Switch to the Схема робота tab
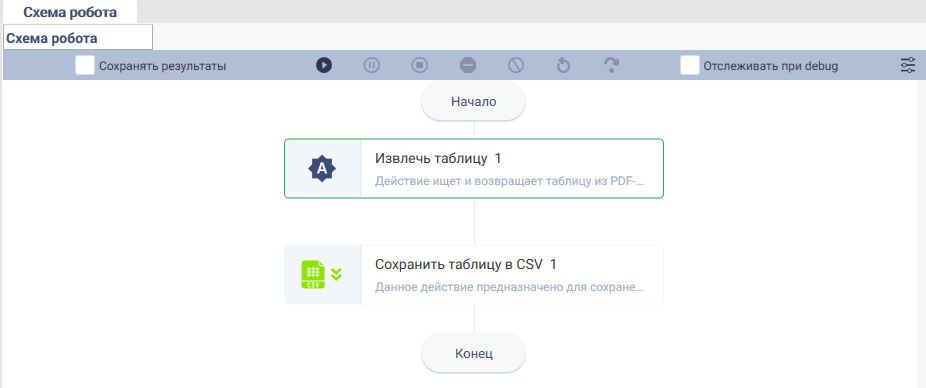This screenshot has height=388, width=926. tap(70, 12)
